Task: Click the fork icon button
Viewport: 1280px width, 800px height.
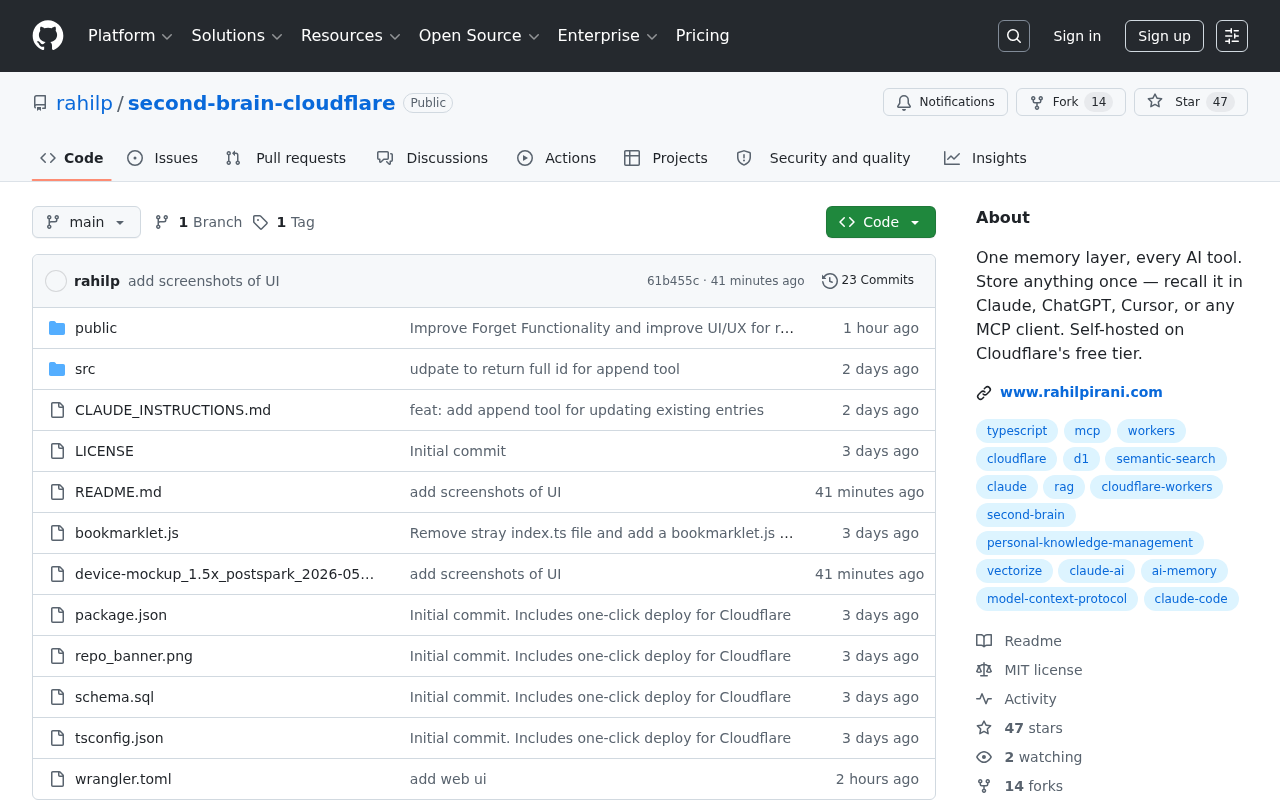Action: [x=1037, y=102]
